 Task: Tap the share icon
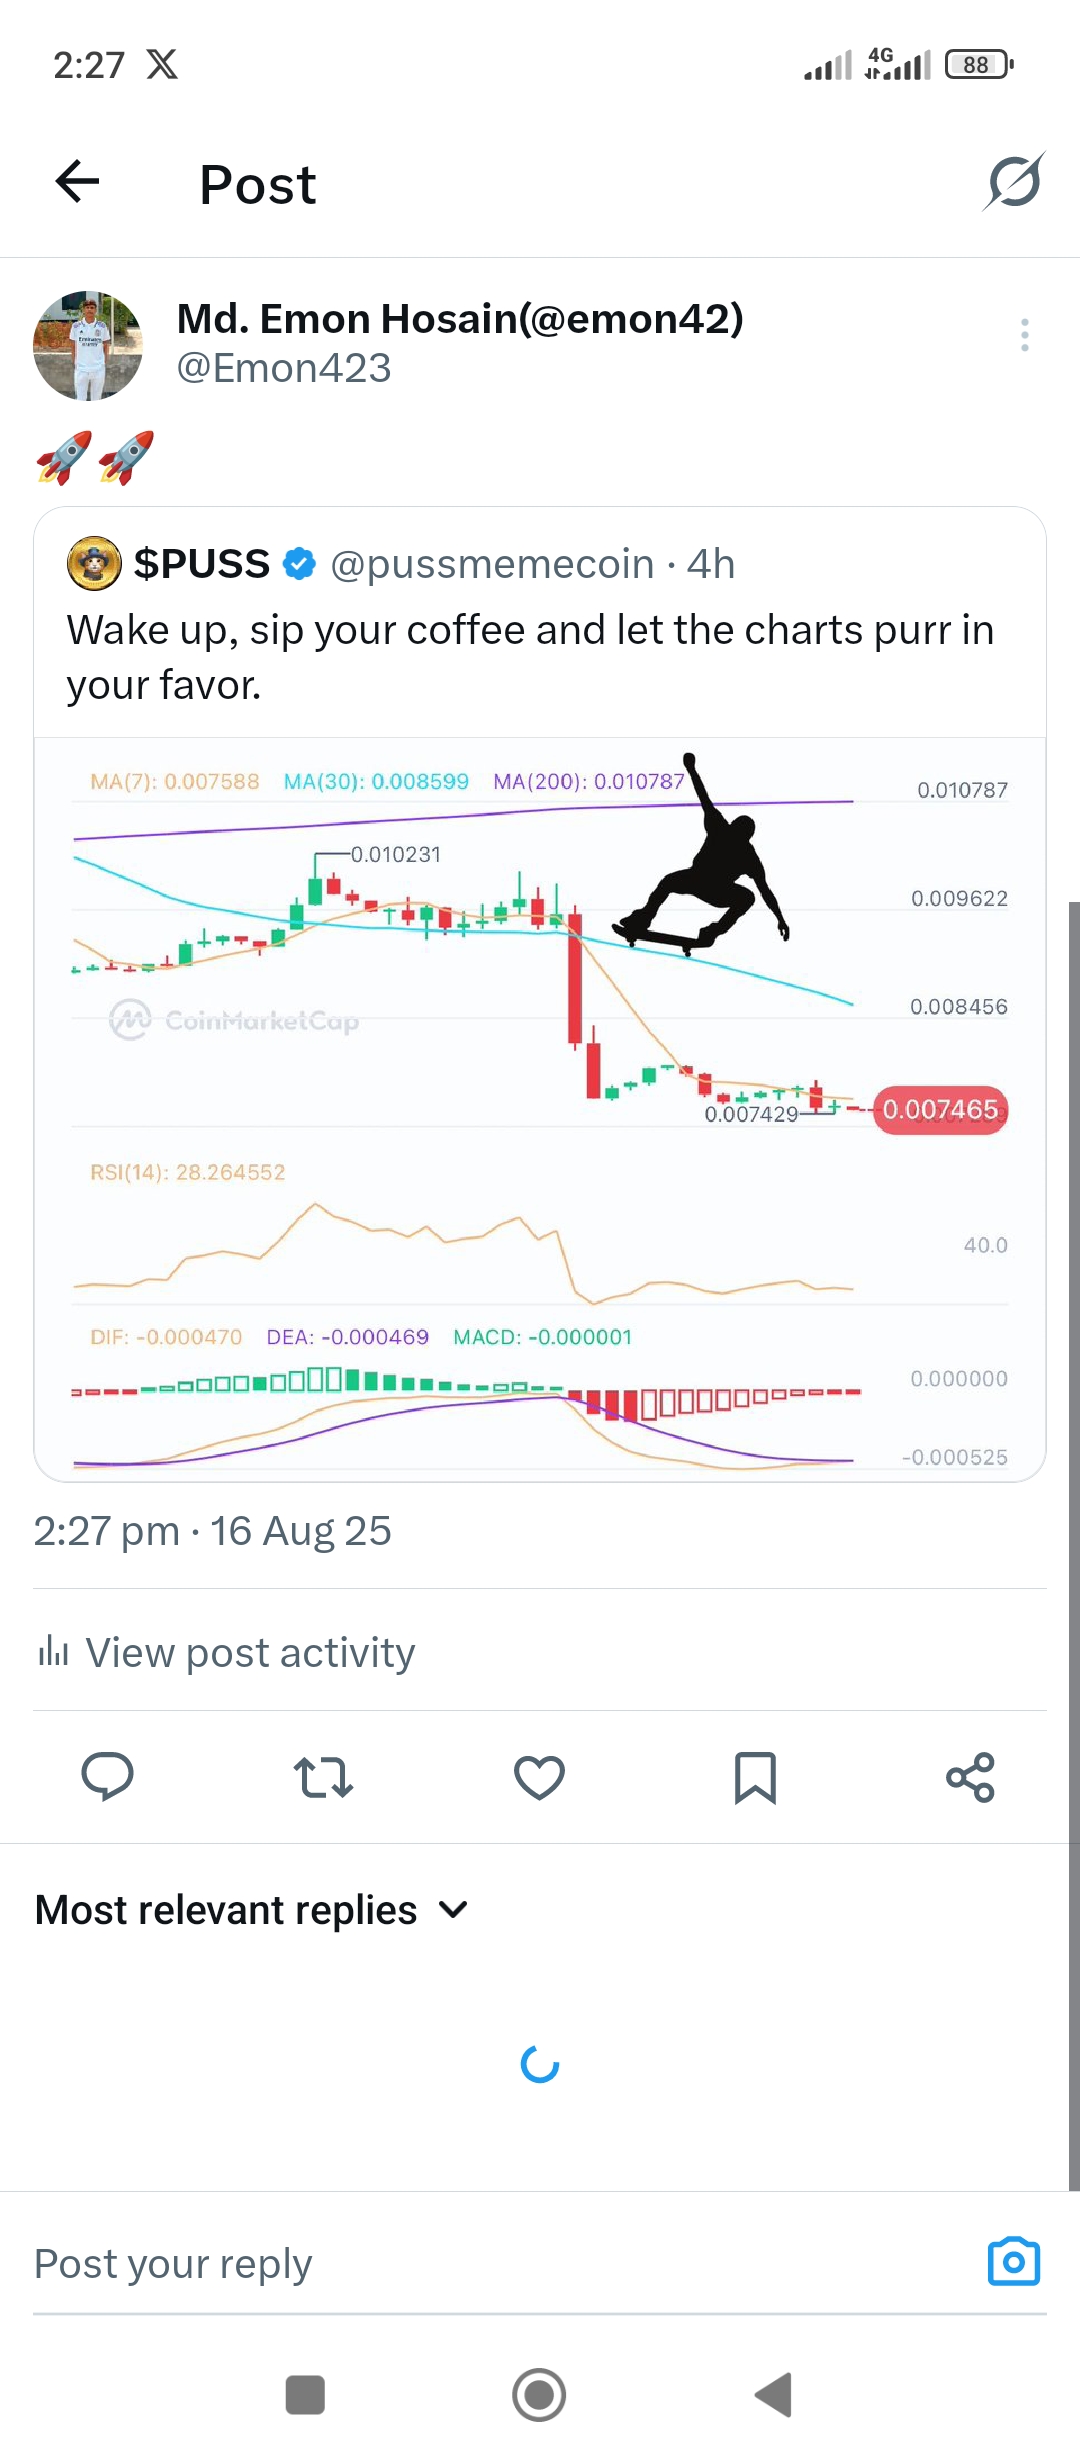click(x=971, y=1777)
